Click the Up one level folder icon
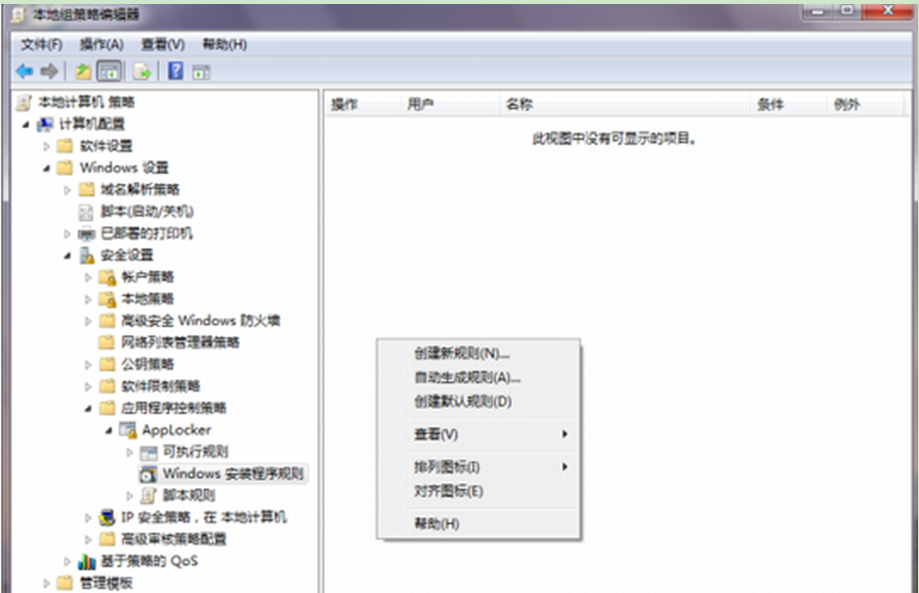Image resolution: width=919 pixels, height=593 pixels. tap(83, 71)
